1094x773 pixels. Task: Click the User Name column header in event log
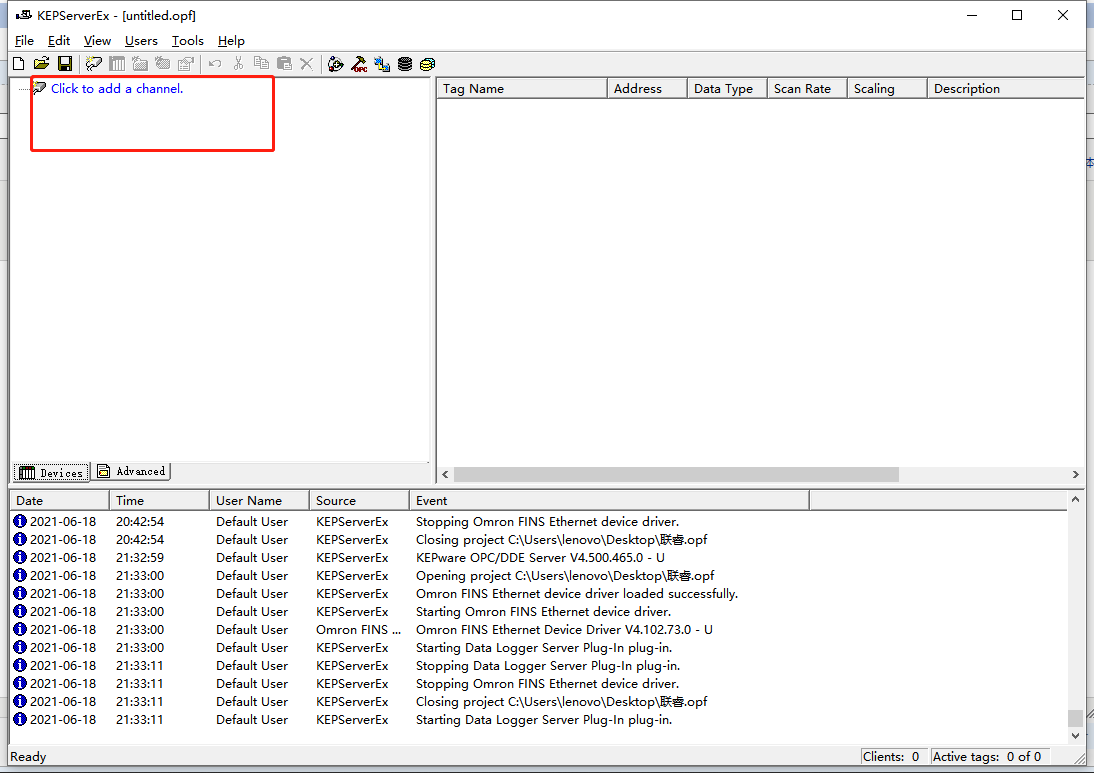(x=259, y=500)
